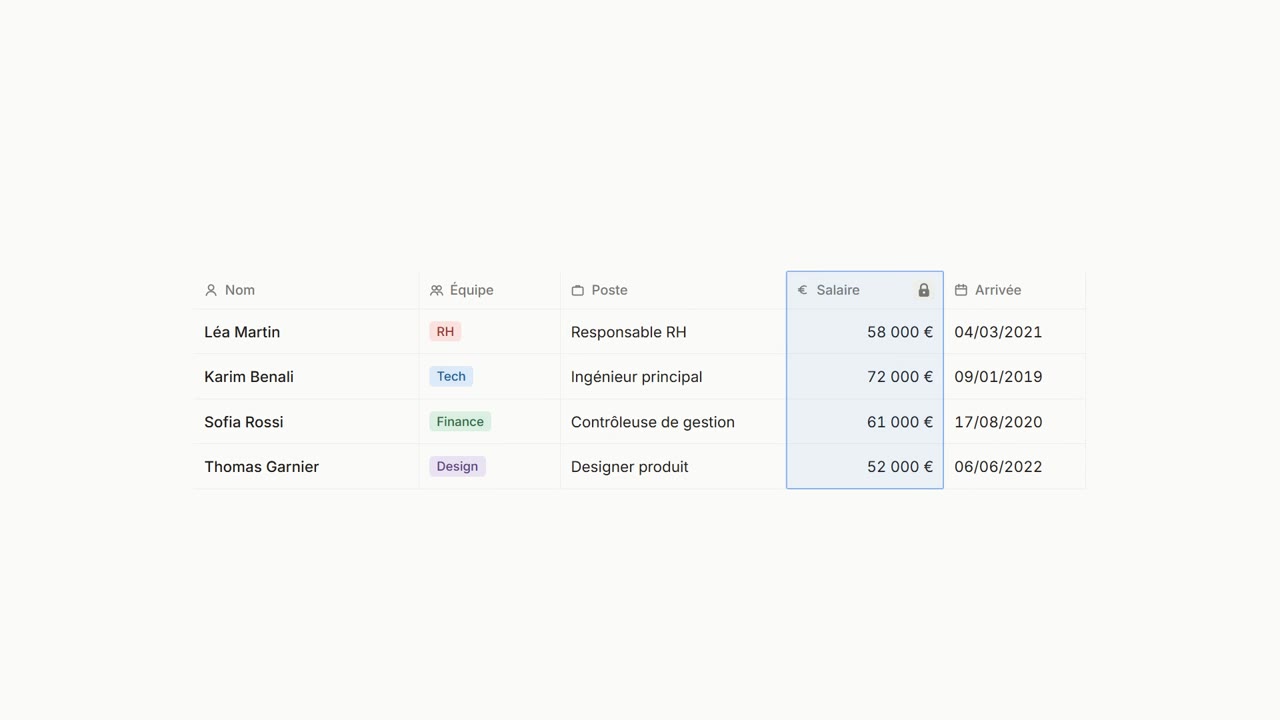This screenshot has height=720, width=1280.
Task: Select the Arrivée column header
Action: click(x=1015, y=290)
